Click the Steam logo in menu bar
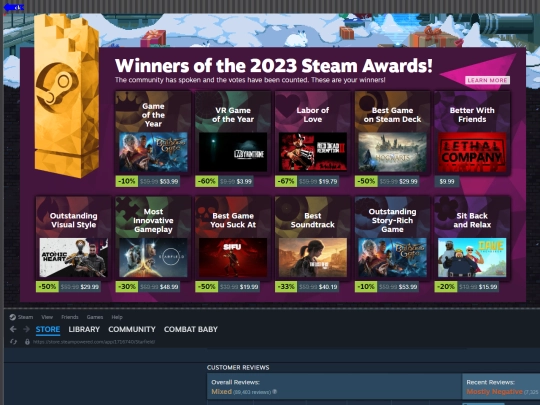Image resolution: width=540 pixels, height=405 pixels. [13, 317]
